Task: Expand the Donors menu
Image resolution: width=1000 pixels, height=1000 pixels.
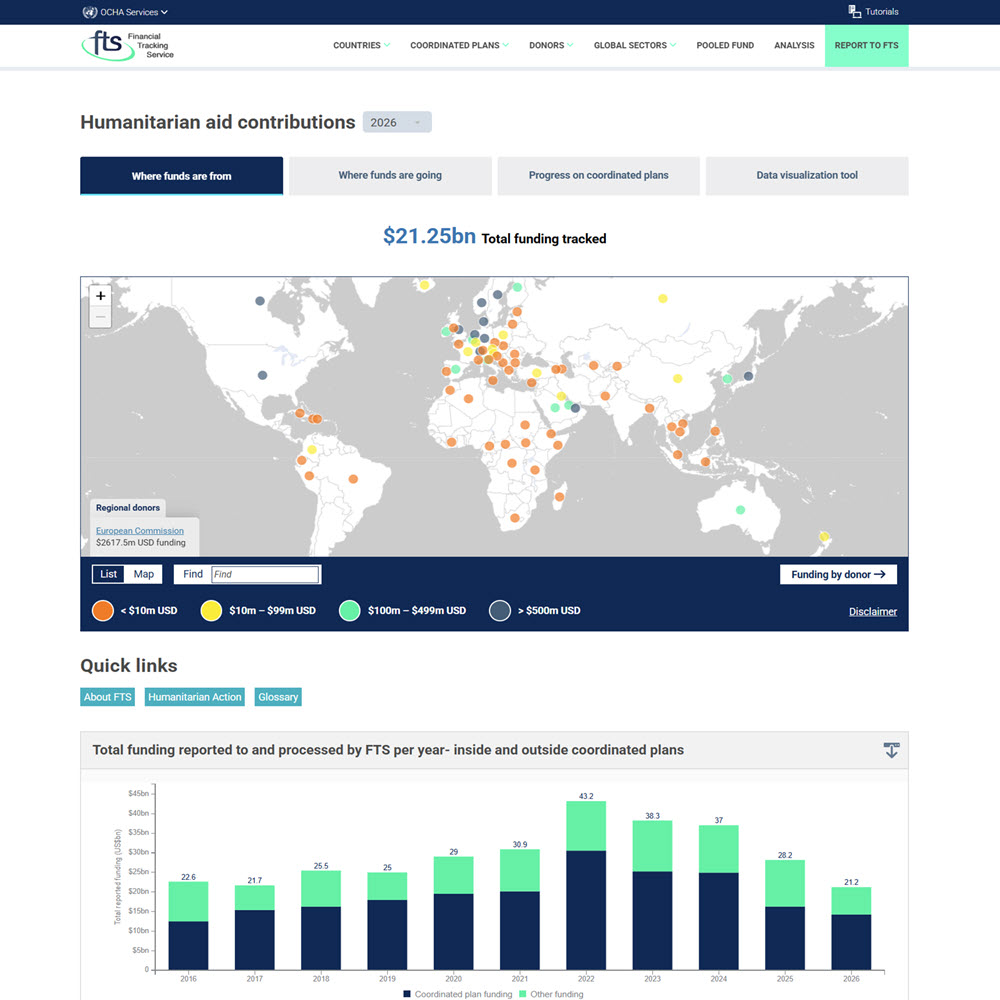Action: [551, 45]
